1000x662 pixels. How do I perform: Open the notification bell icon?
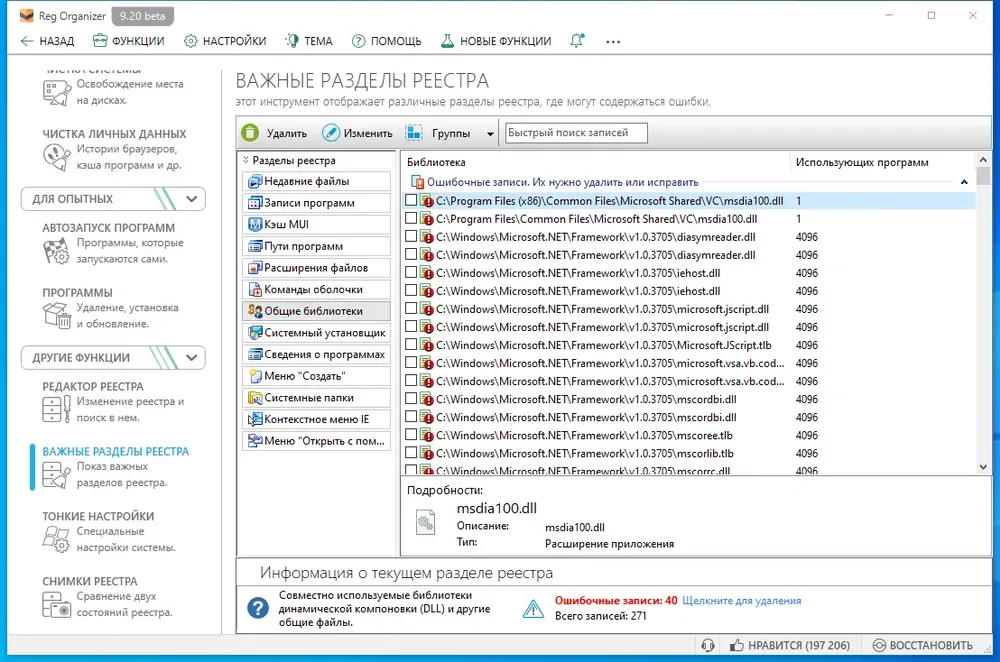pyautogui.click(x=577, y=41)
